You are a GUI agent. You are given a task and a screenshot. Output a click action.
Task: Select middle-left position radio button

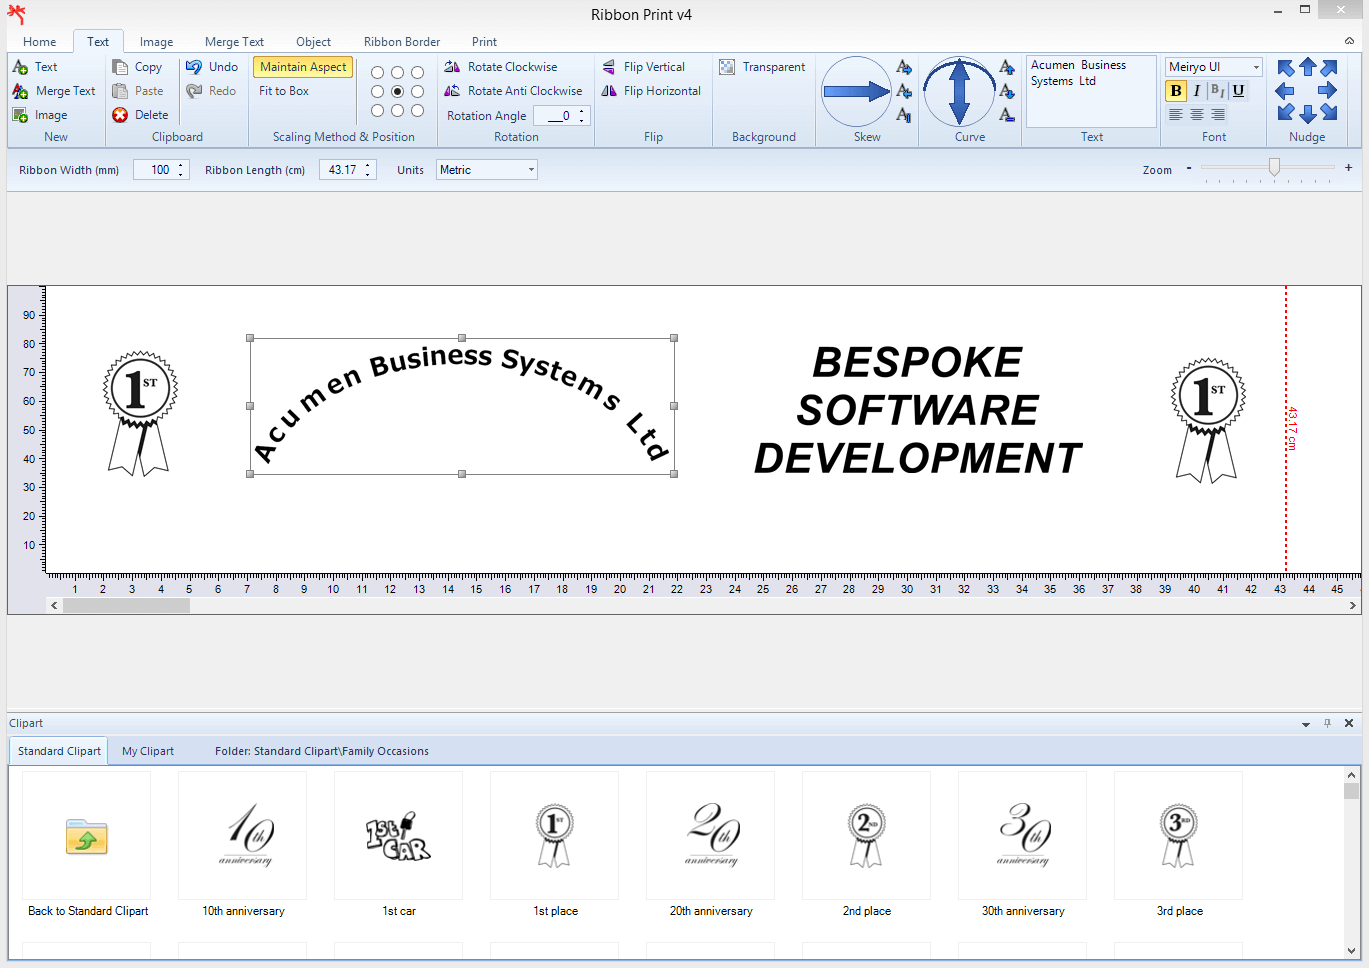(x=378, y=92)
